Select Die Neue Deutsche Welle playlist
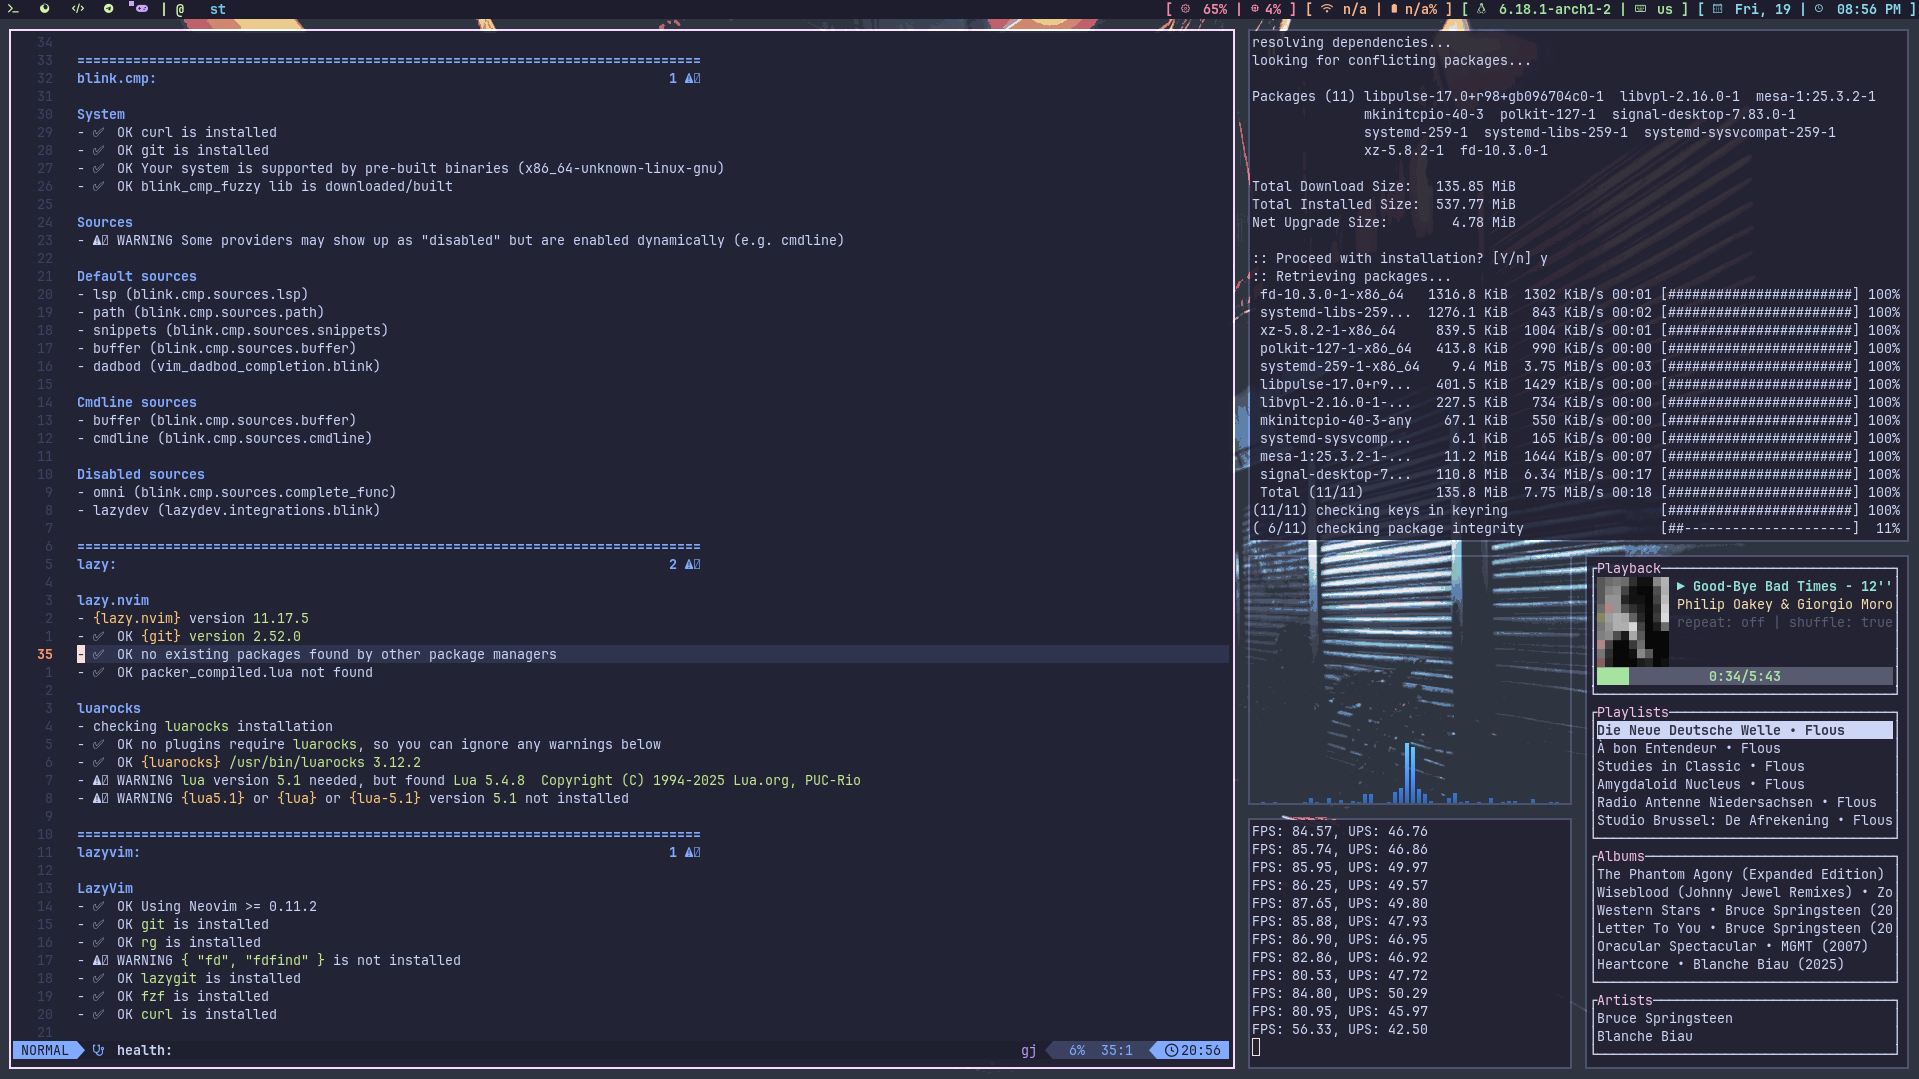The width and height of the screenshot is (1919, 1079). coord(1744,731)
